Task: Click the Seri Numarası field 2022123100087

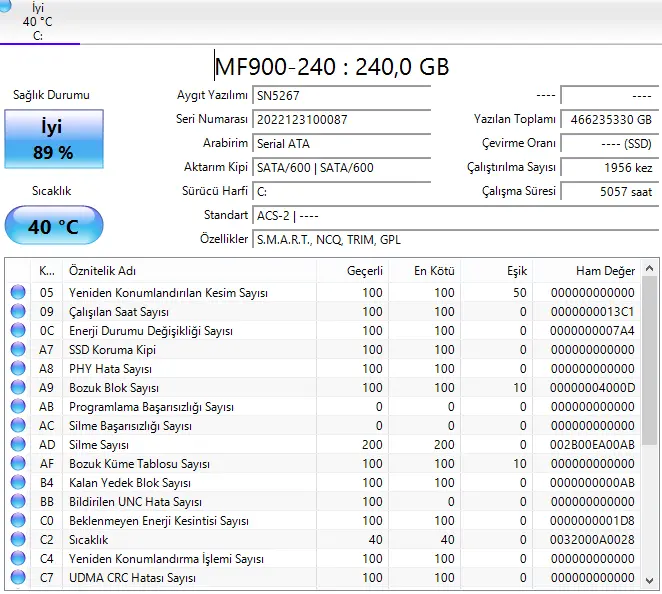Action: pyautogui.click(x=341, y=119)
